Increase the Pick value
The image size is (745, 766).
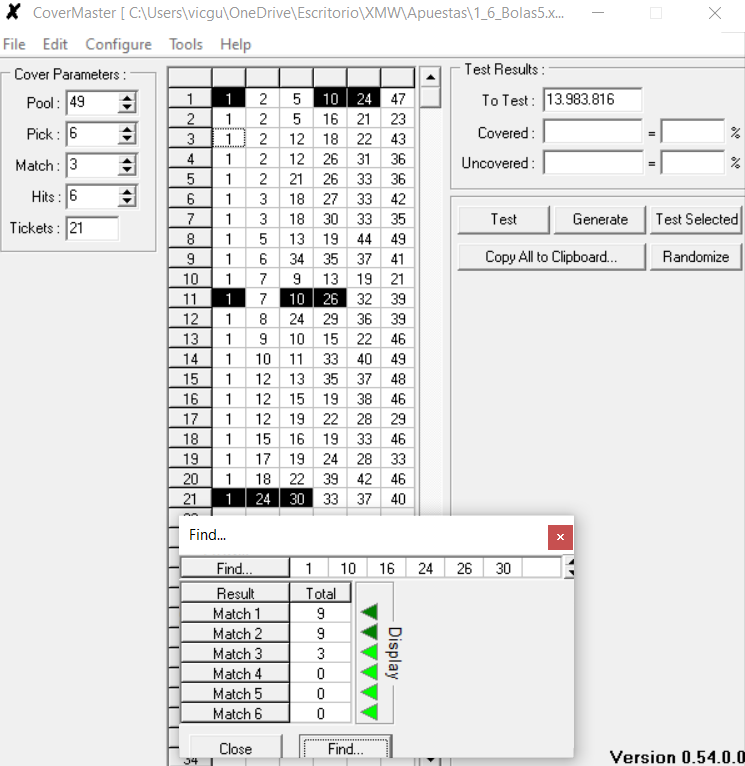127,129
